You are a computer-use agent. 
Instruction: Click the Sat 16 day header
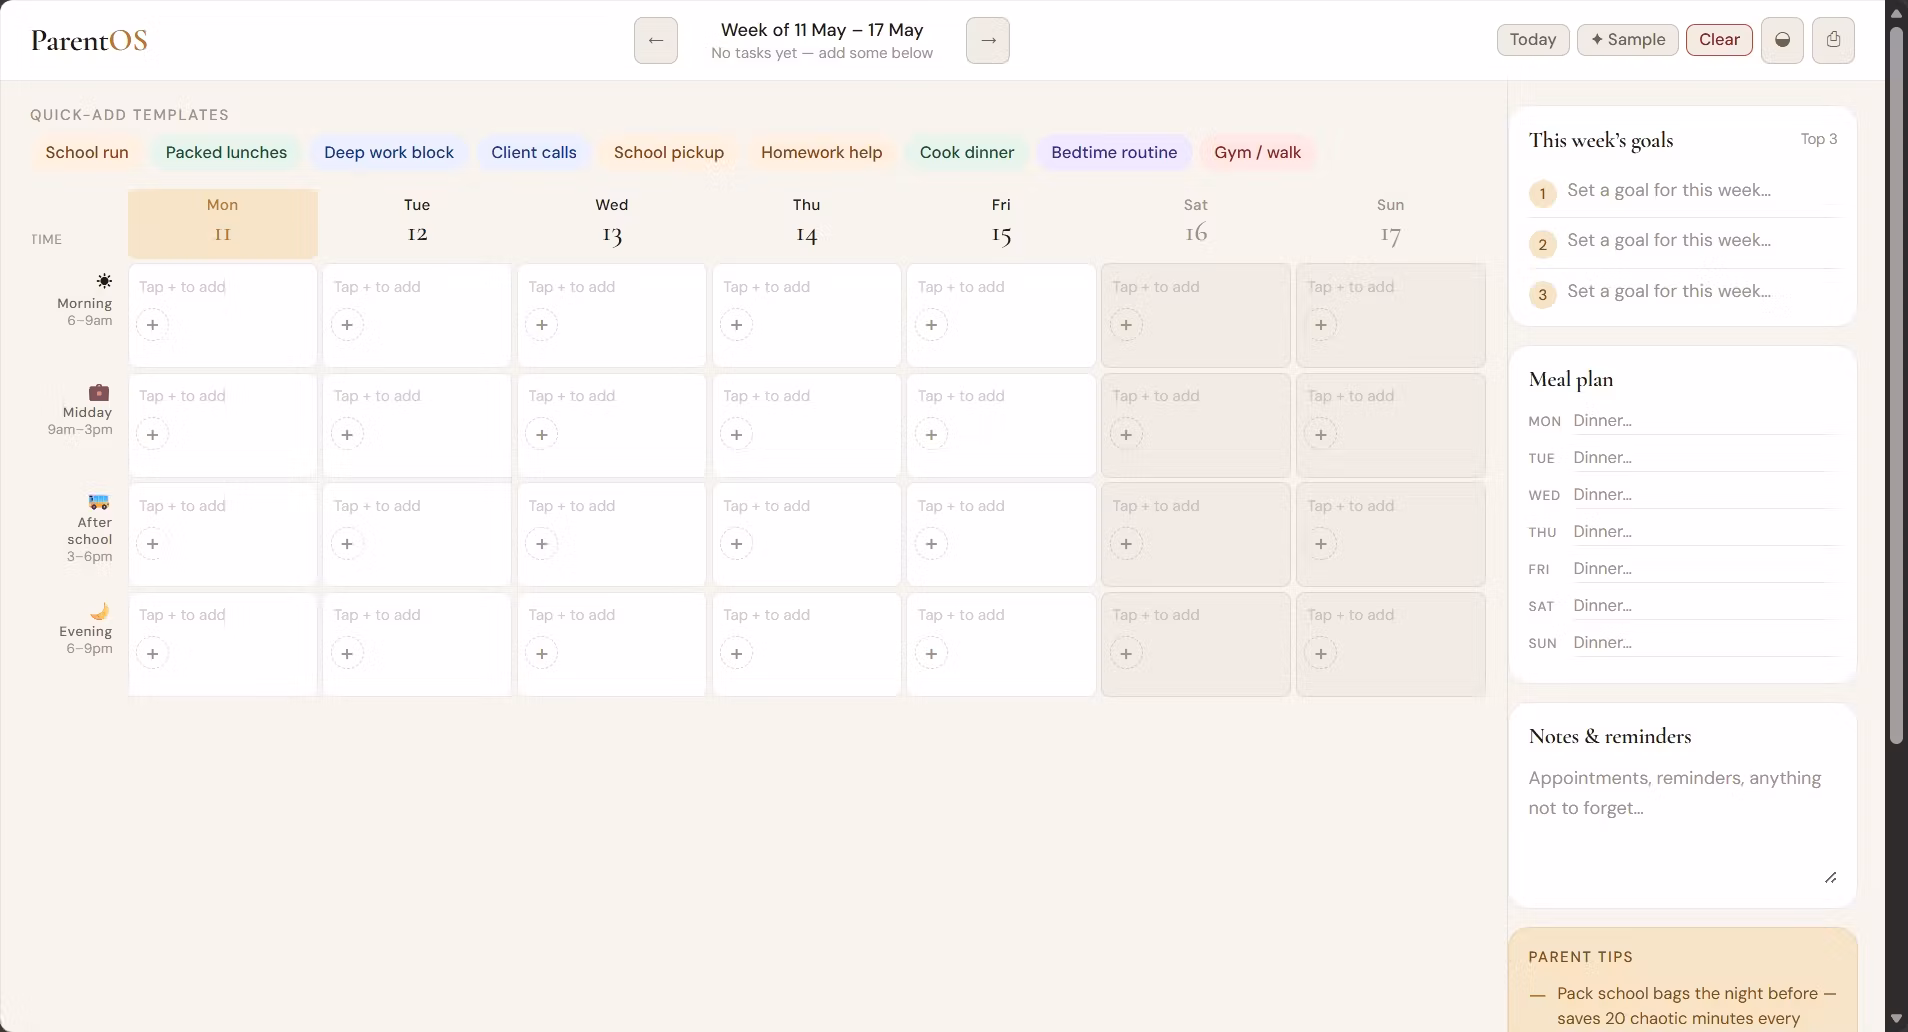1196,223
